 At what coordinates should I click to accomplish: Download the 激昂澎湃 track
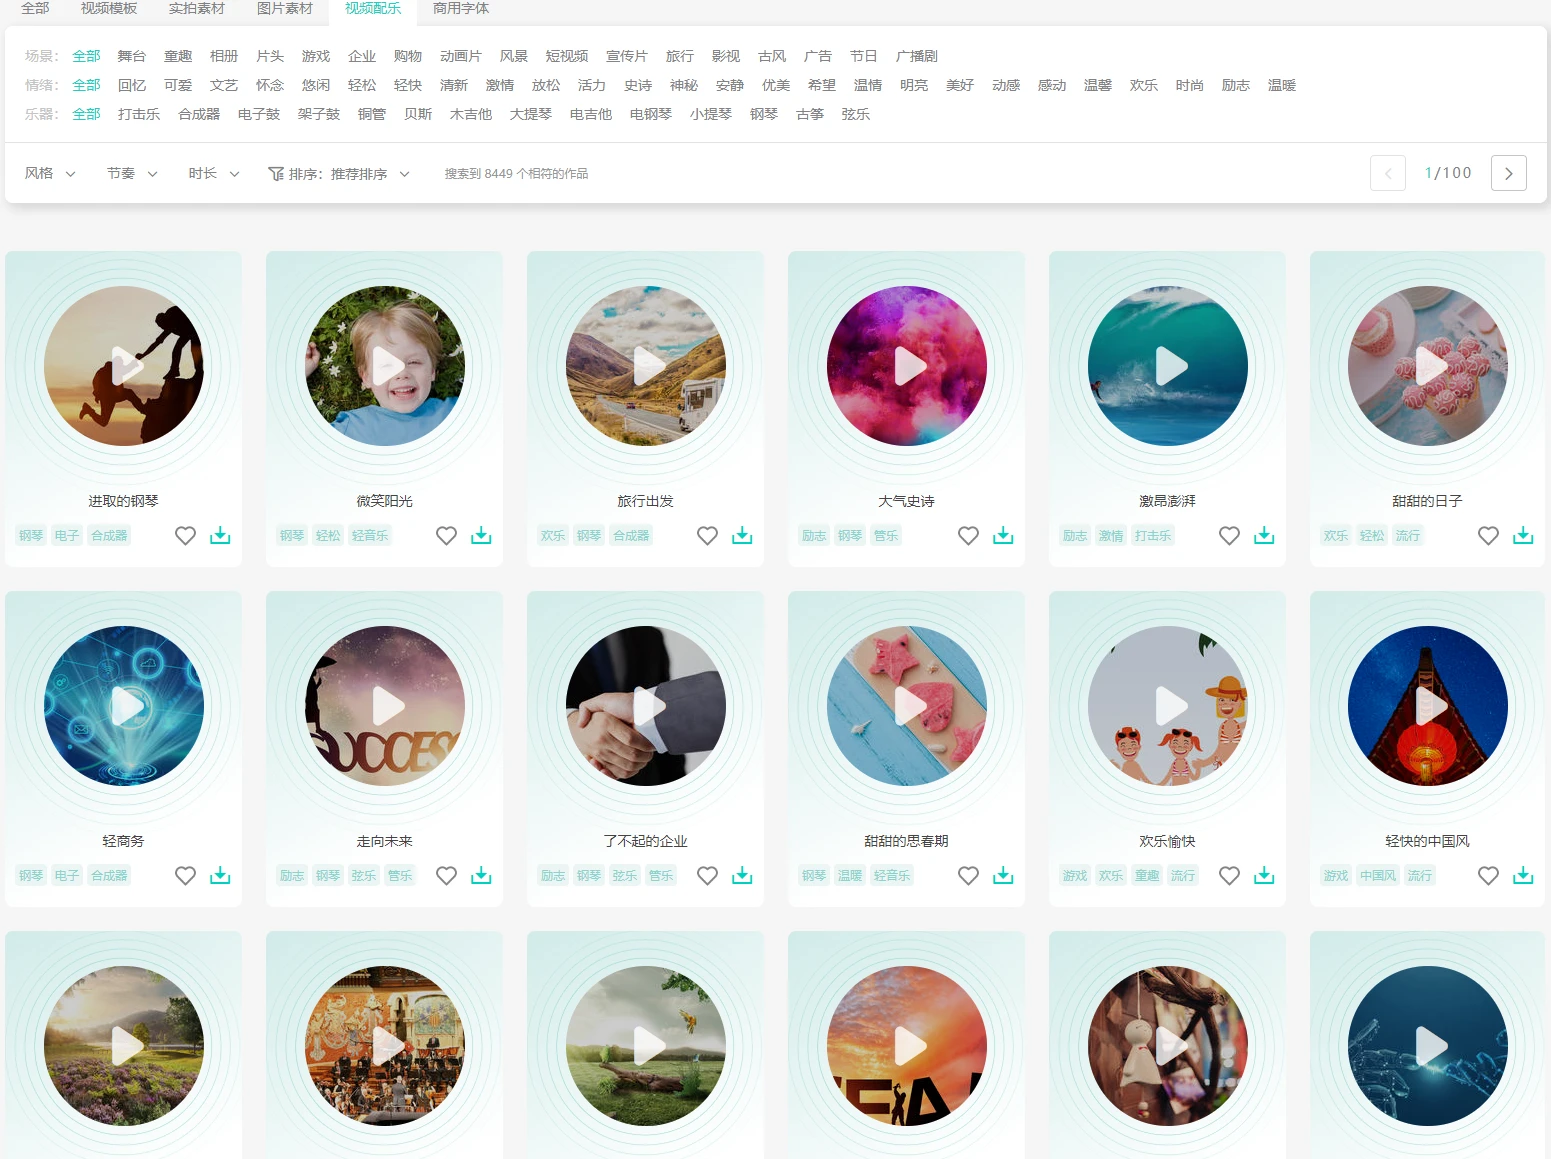[x=1264, y=536]
